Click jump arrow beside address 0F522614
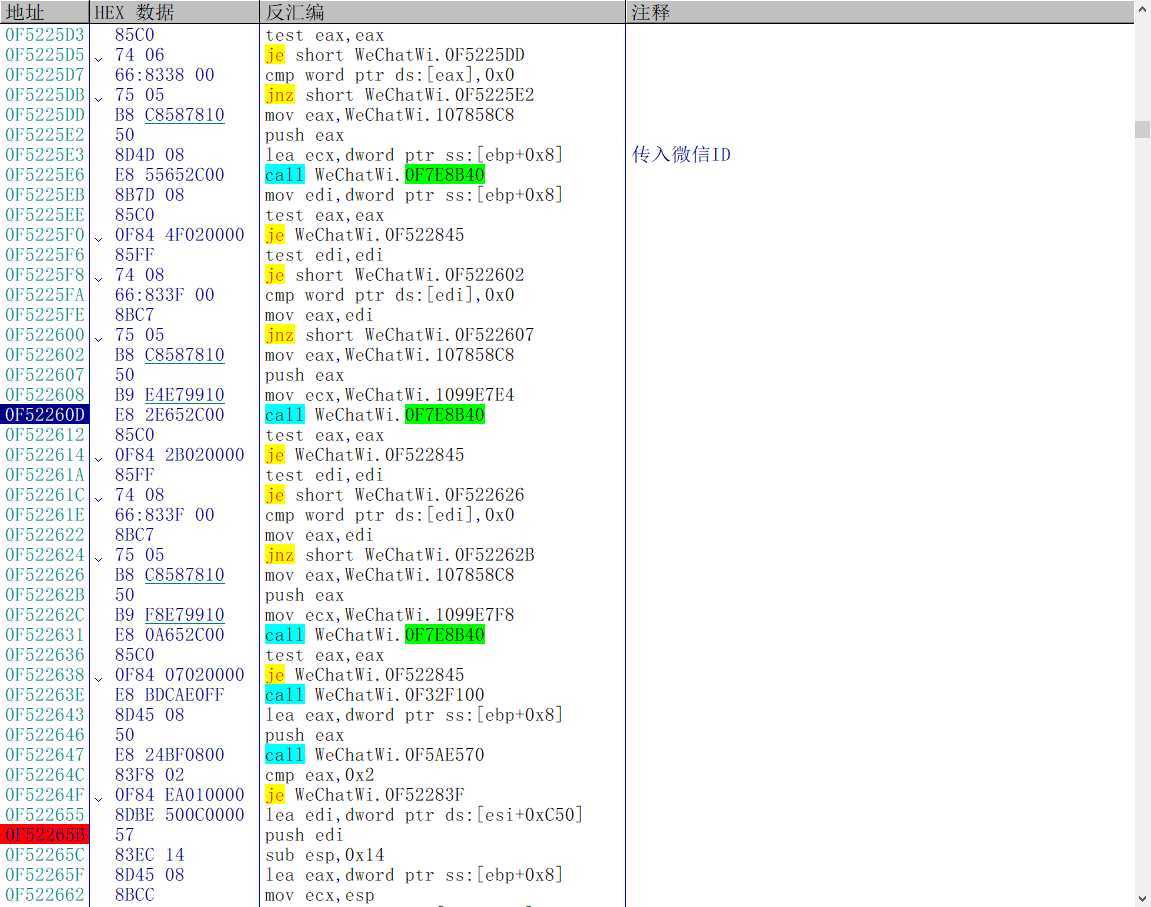This screenshot has width=1151, height=907. 98,458
